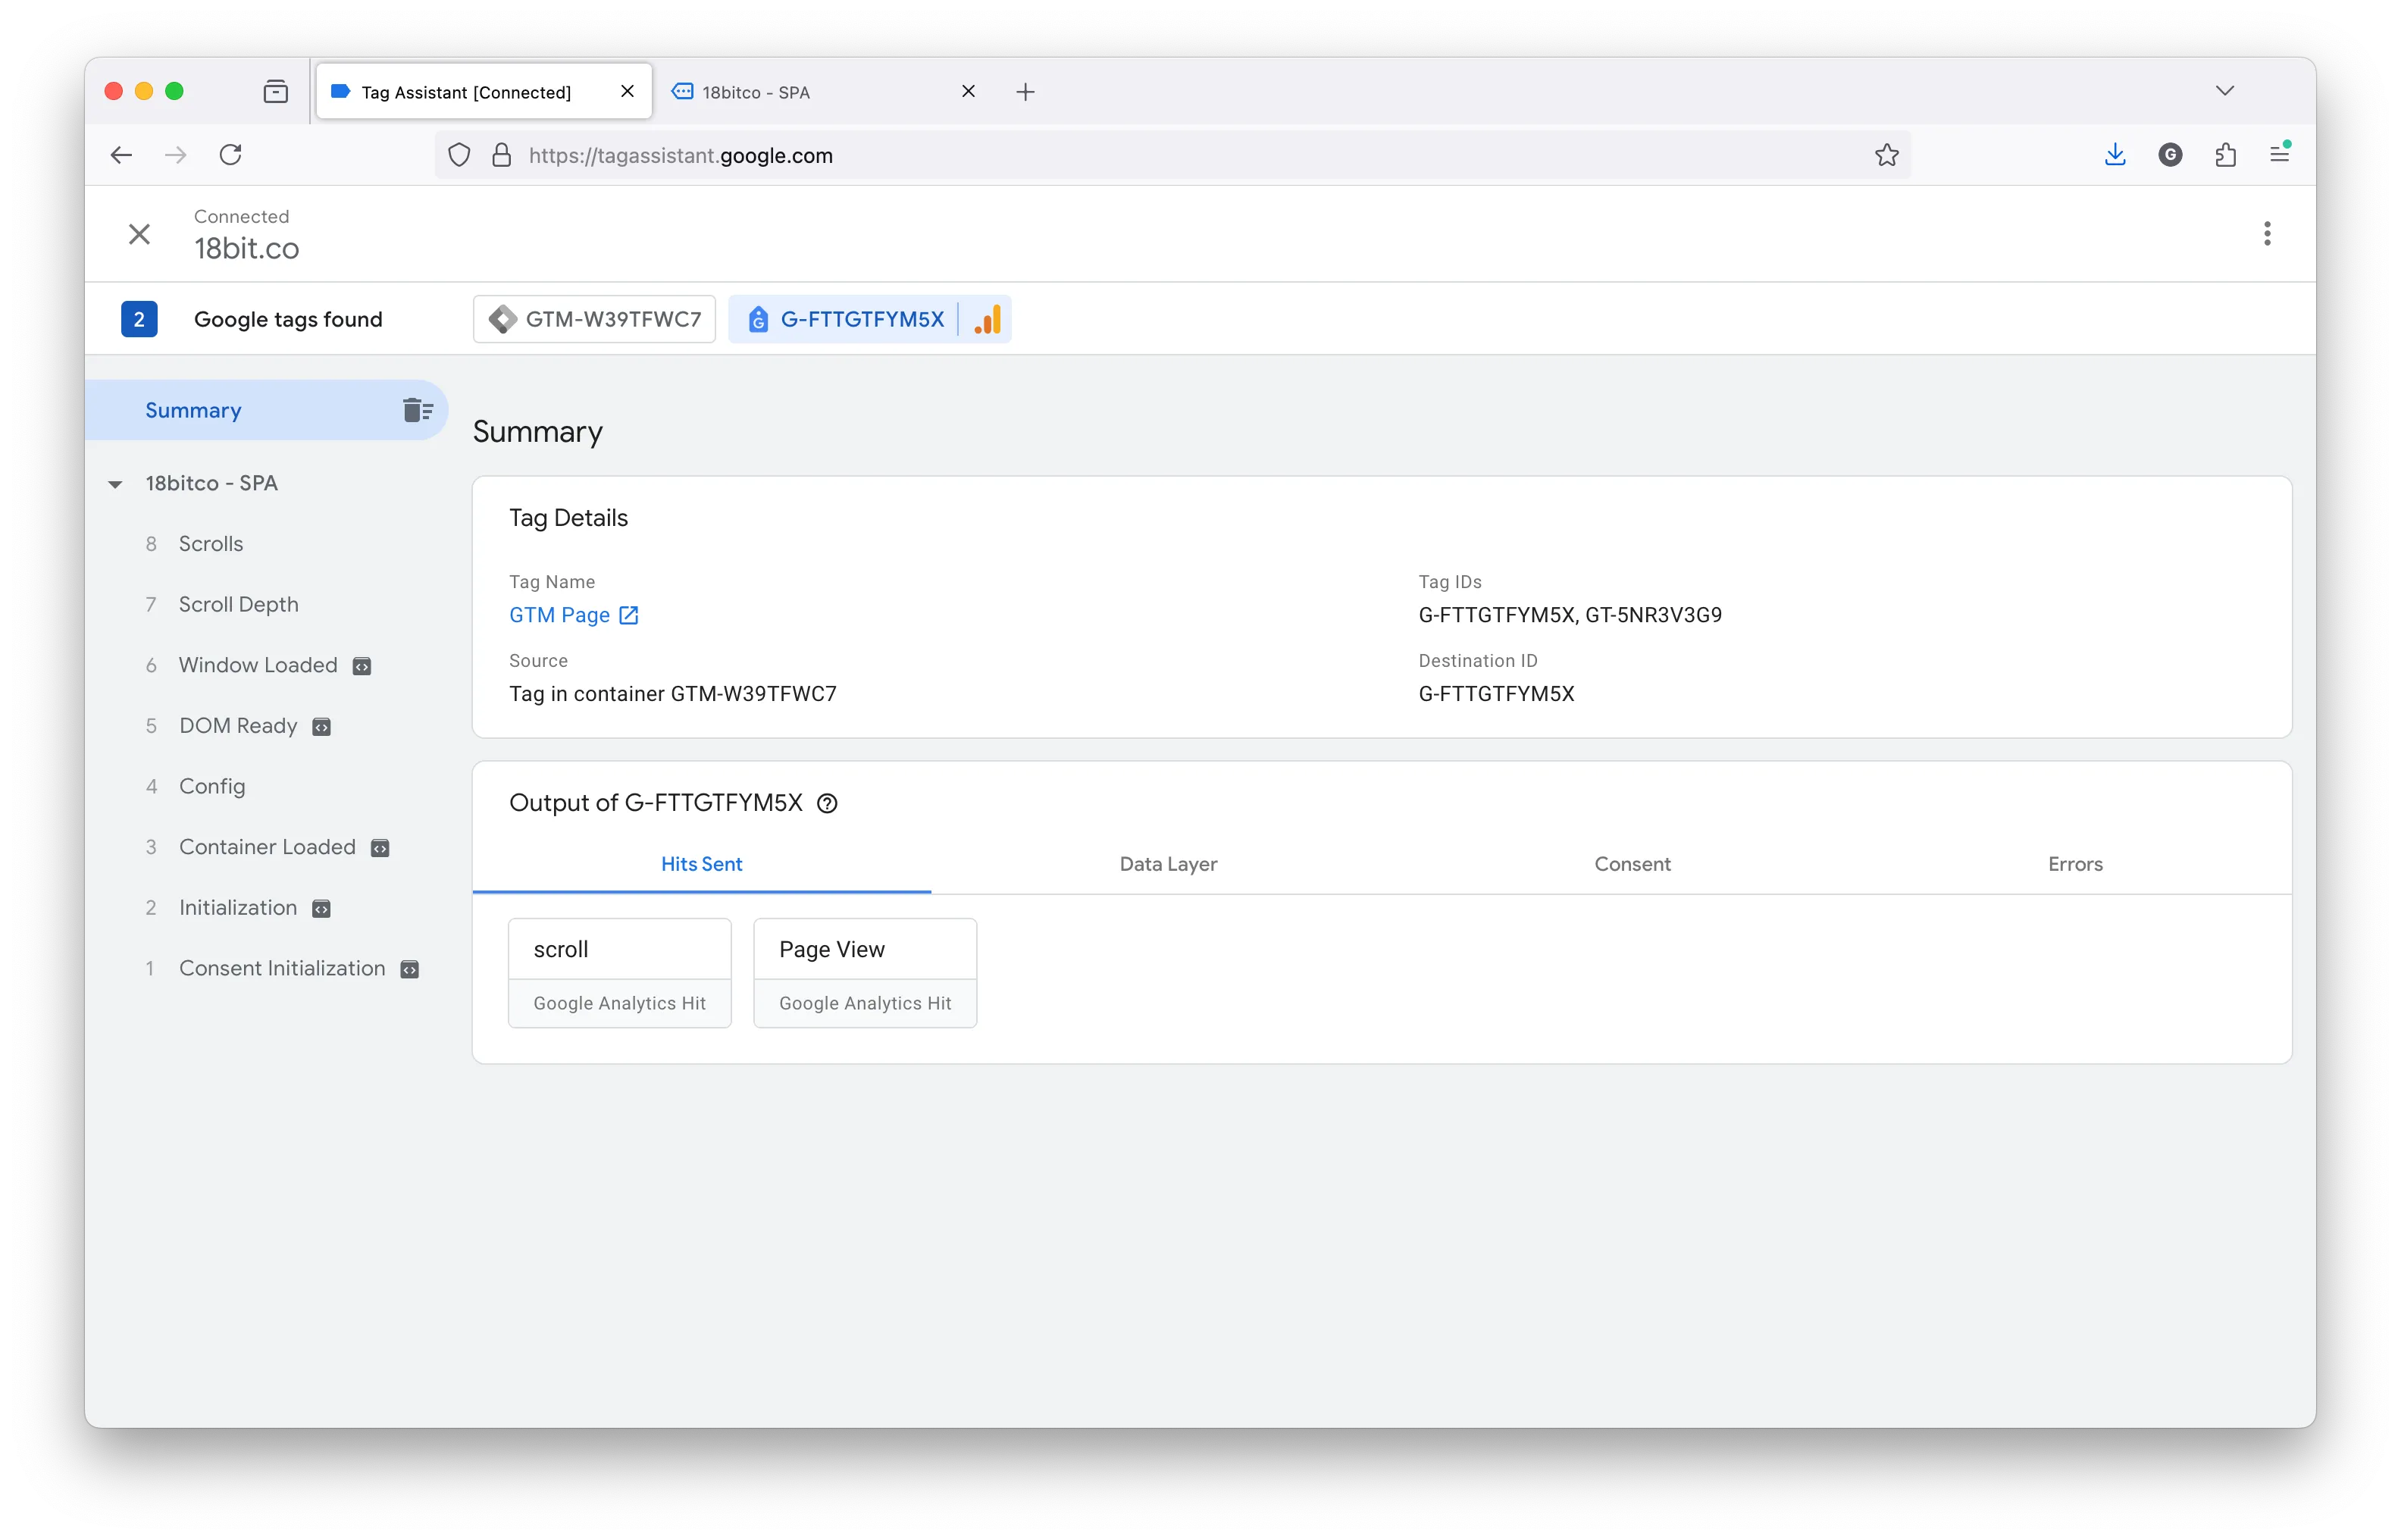This screenshot has height=1540, width=2401.
Task: Show site security padlock info
Action: click(x=502, y=155)
